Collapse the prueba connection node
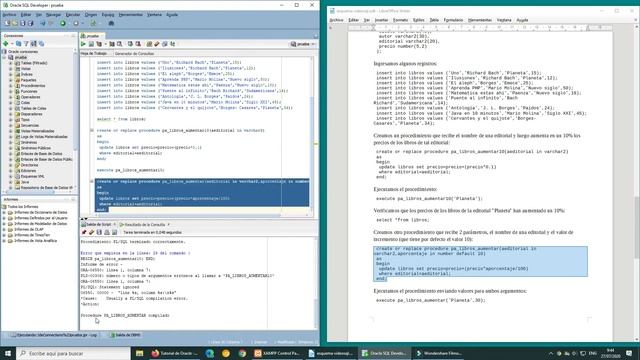 (x=4, y=58)
